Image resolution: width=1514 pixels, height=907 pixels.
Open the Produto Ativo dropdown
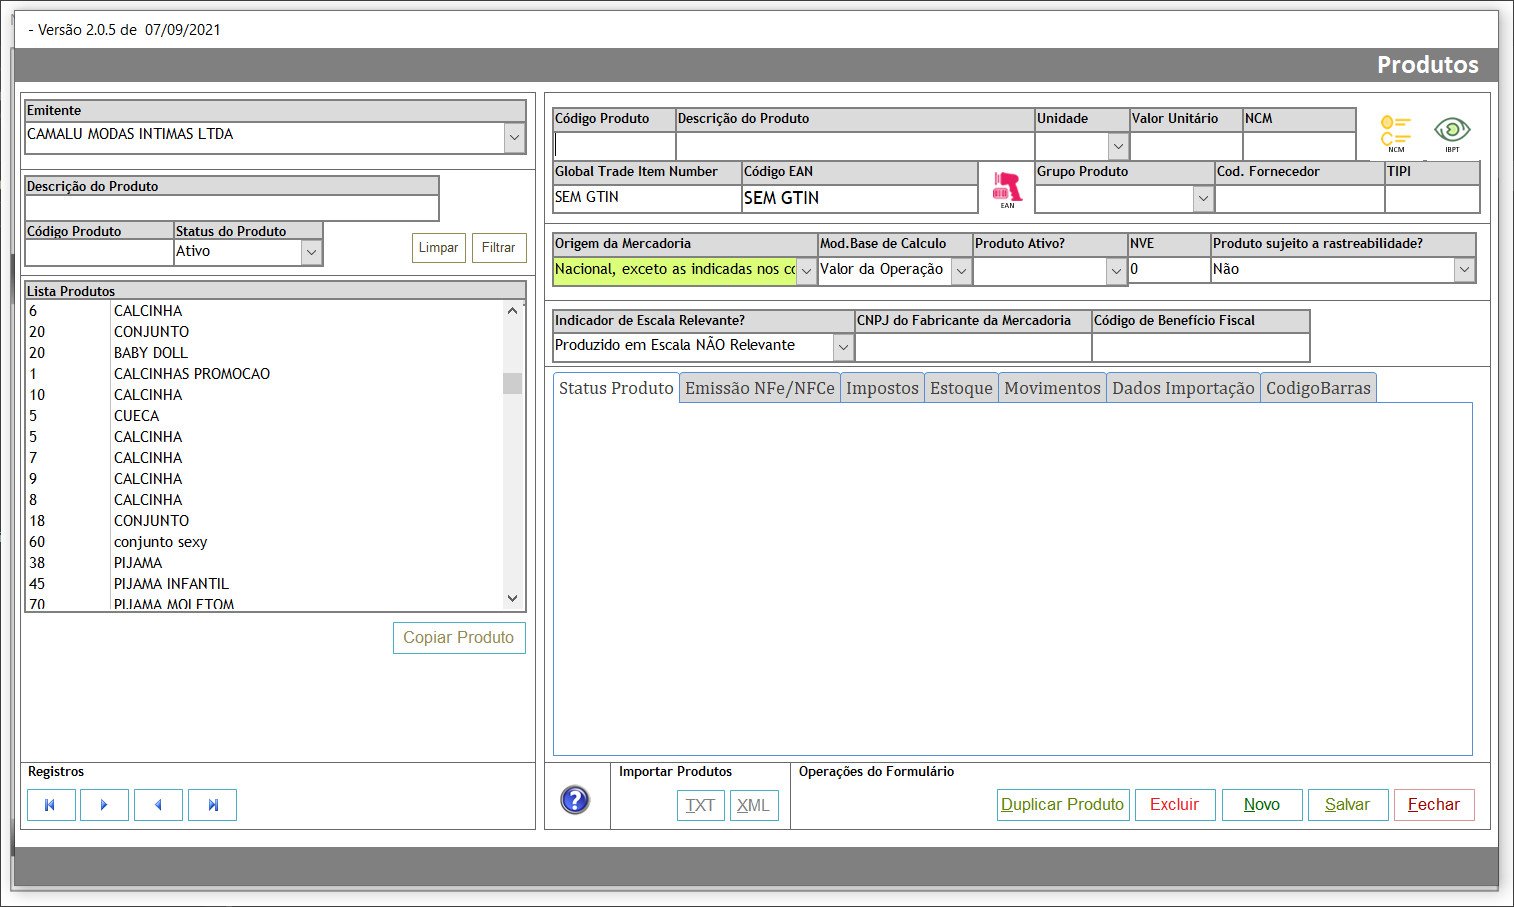coord(1116,271)
